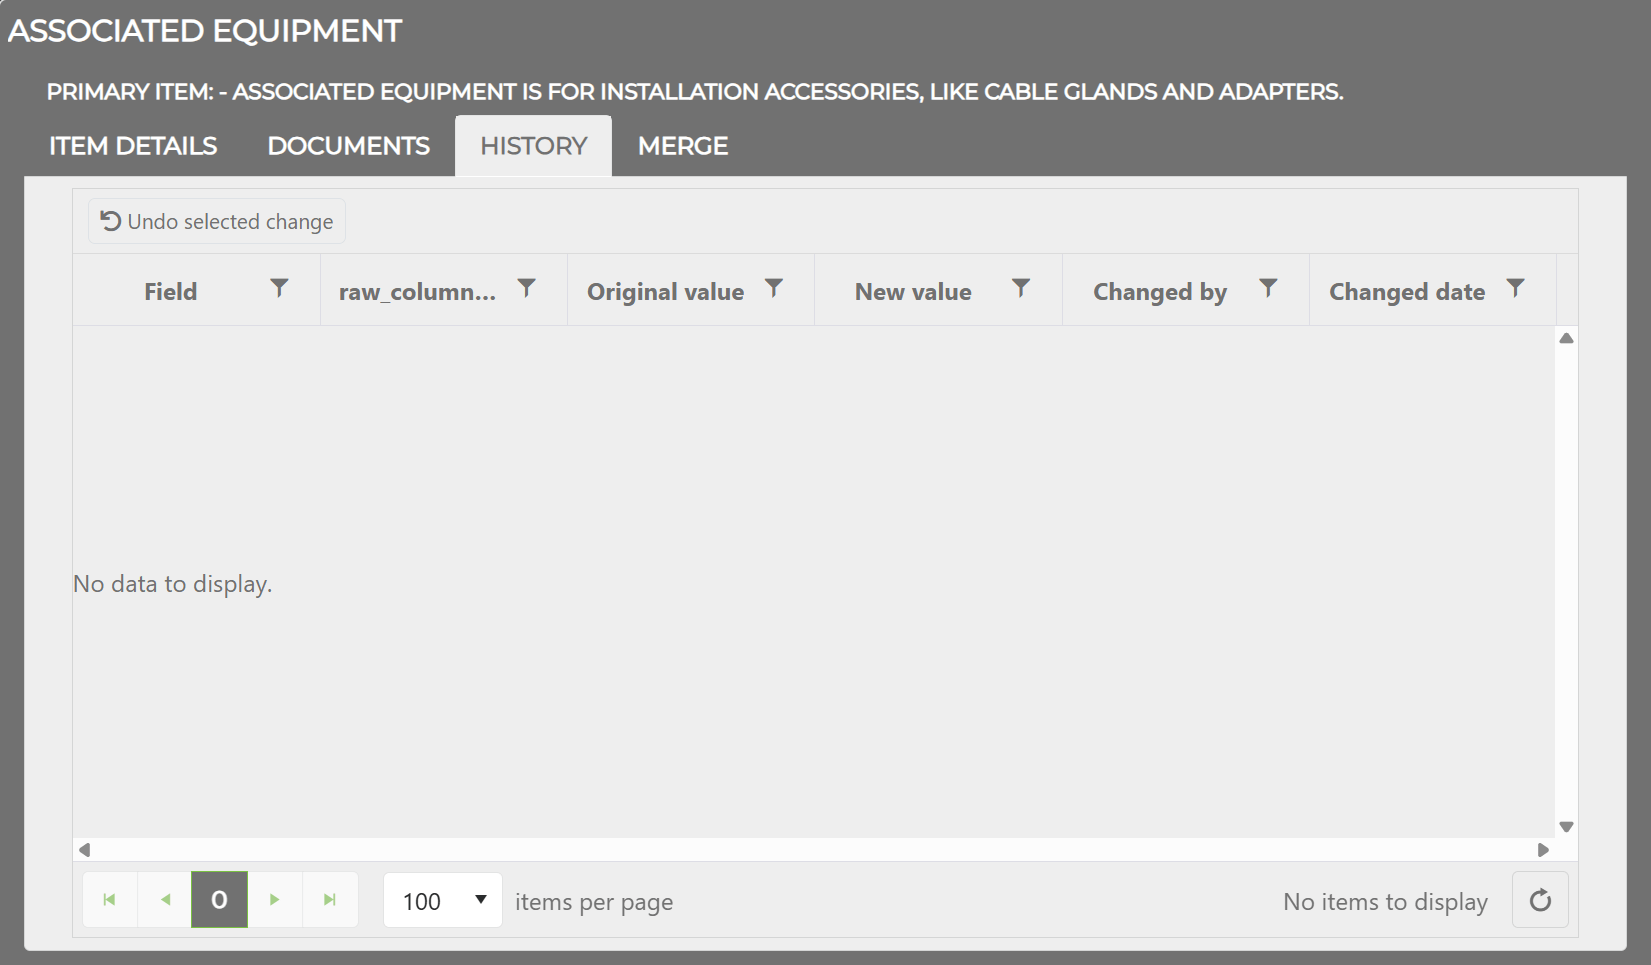Open Changed date column filter

tap(1516, 289)
